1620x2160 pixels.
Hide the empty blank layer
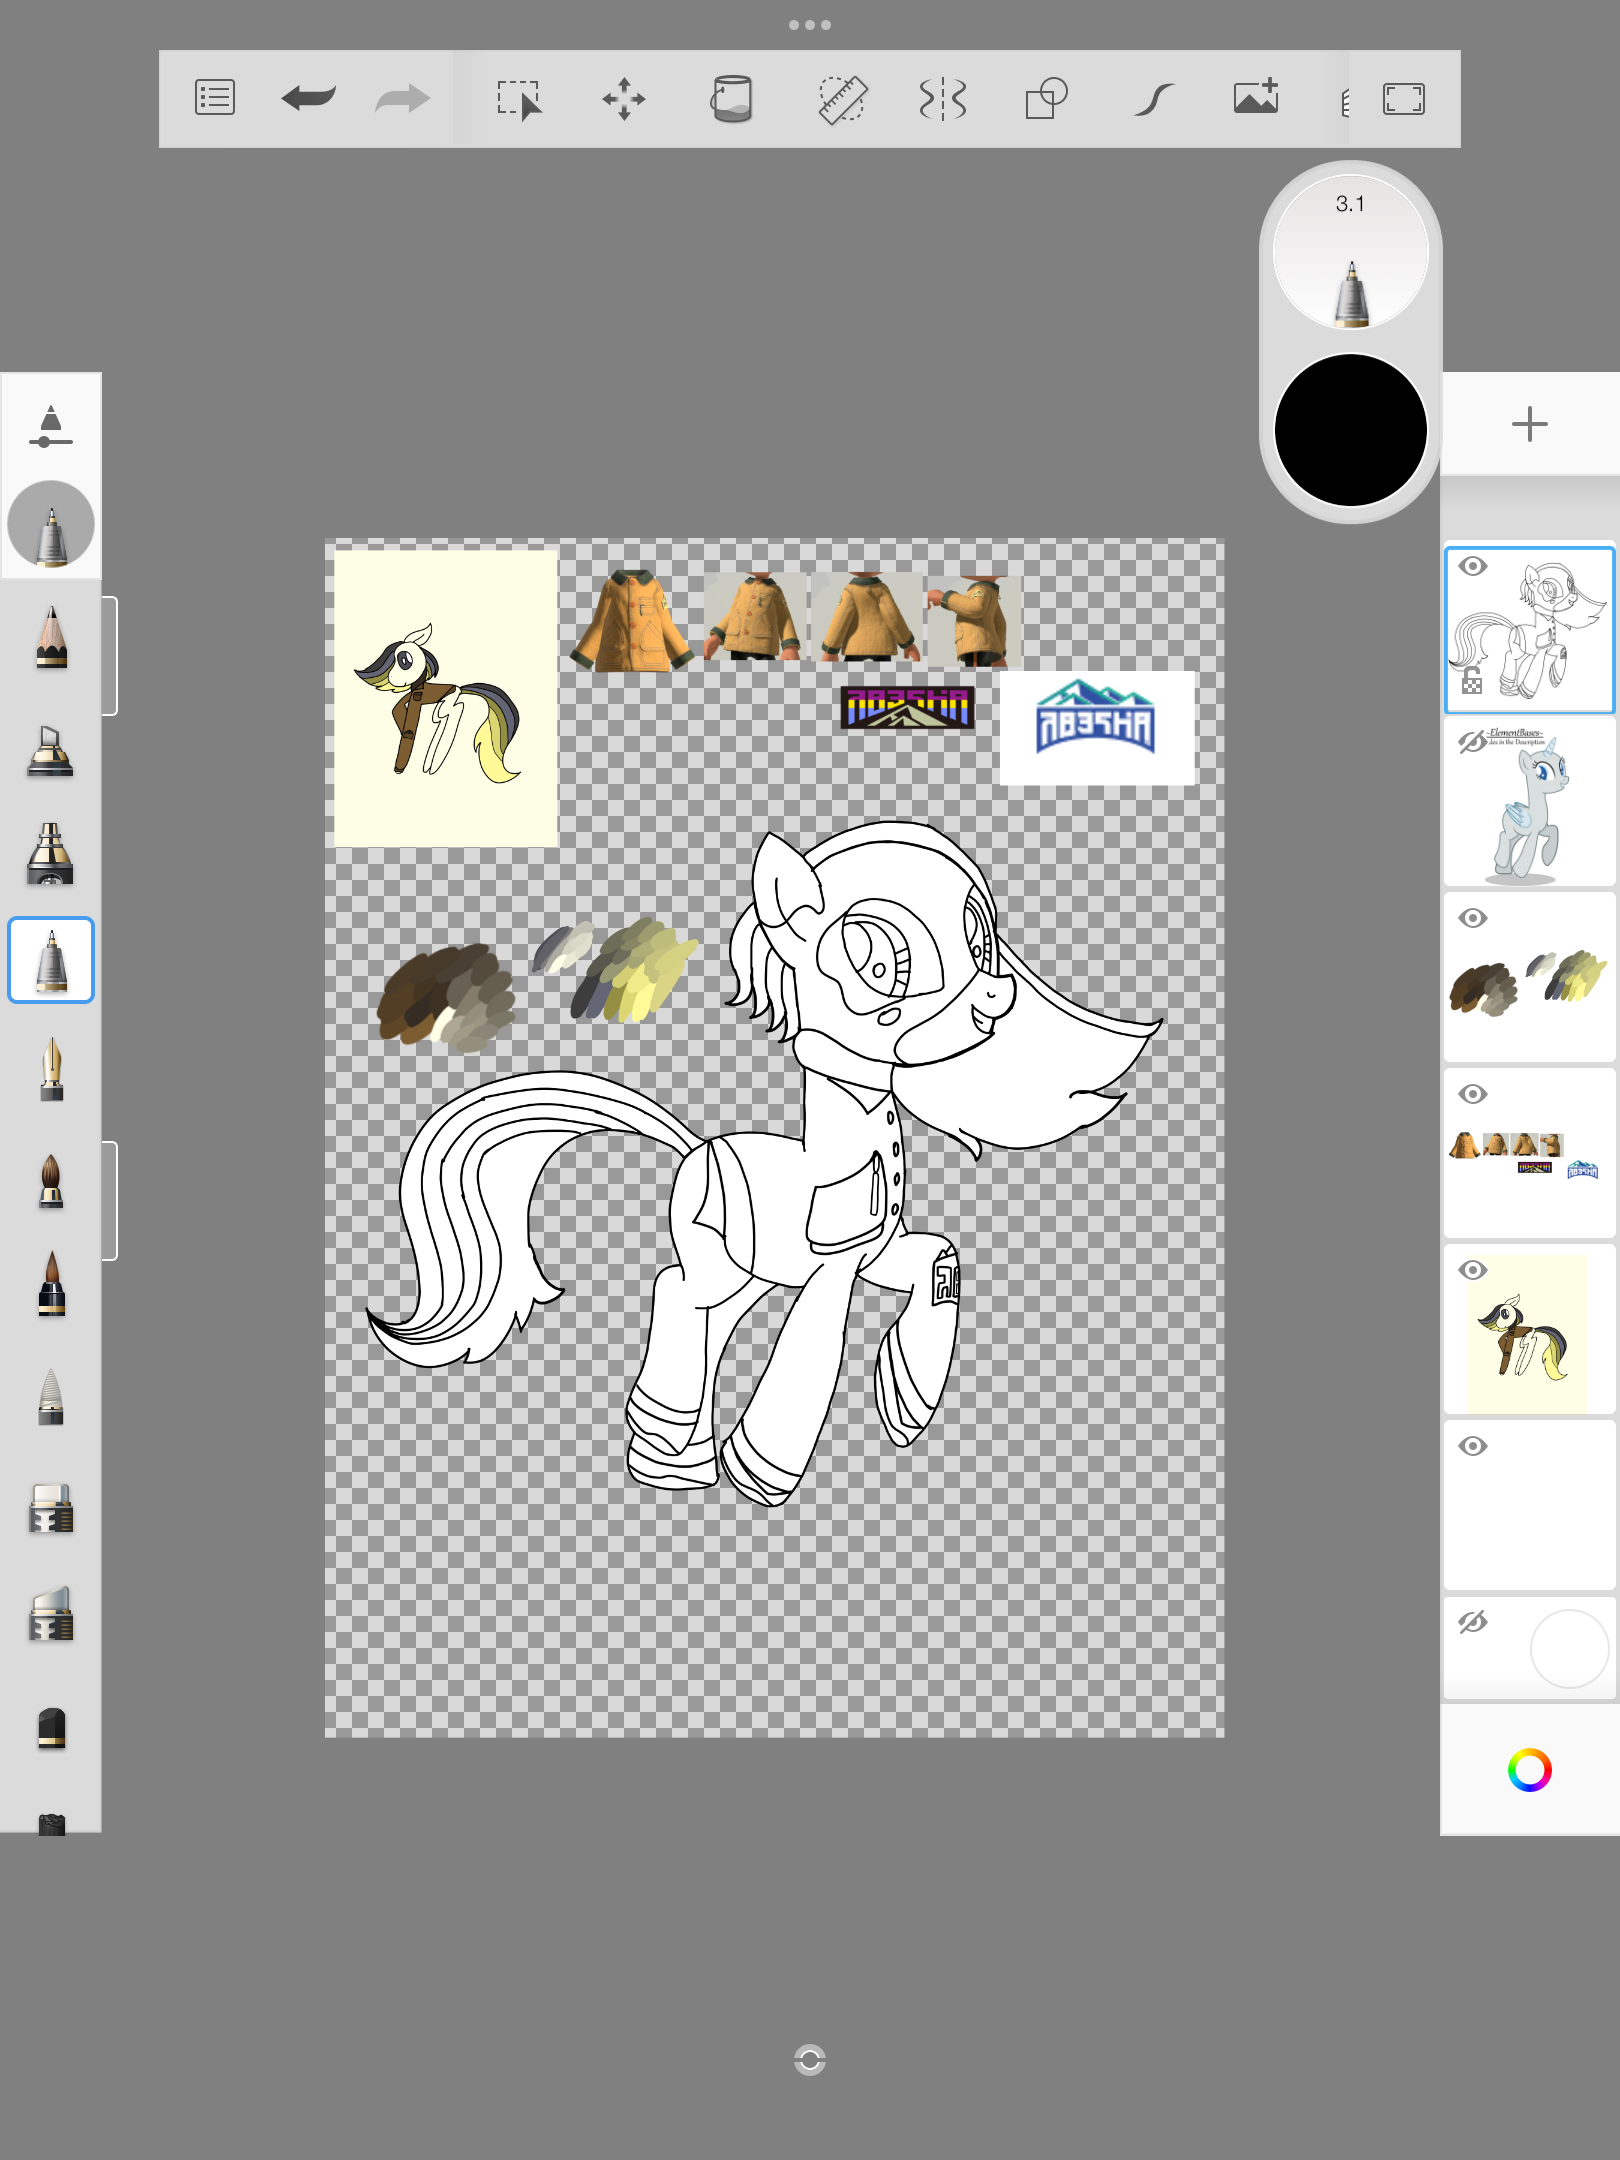(x=1472, y=1446)
